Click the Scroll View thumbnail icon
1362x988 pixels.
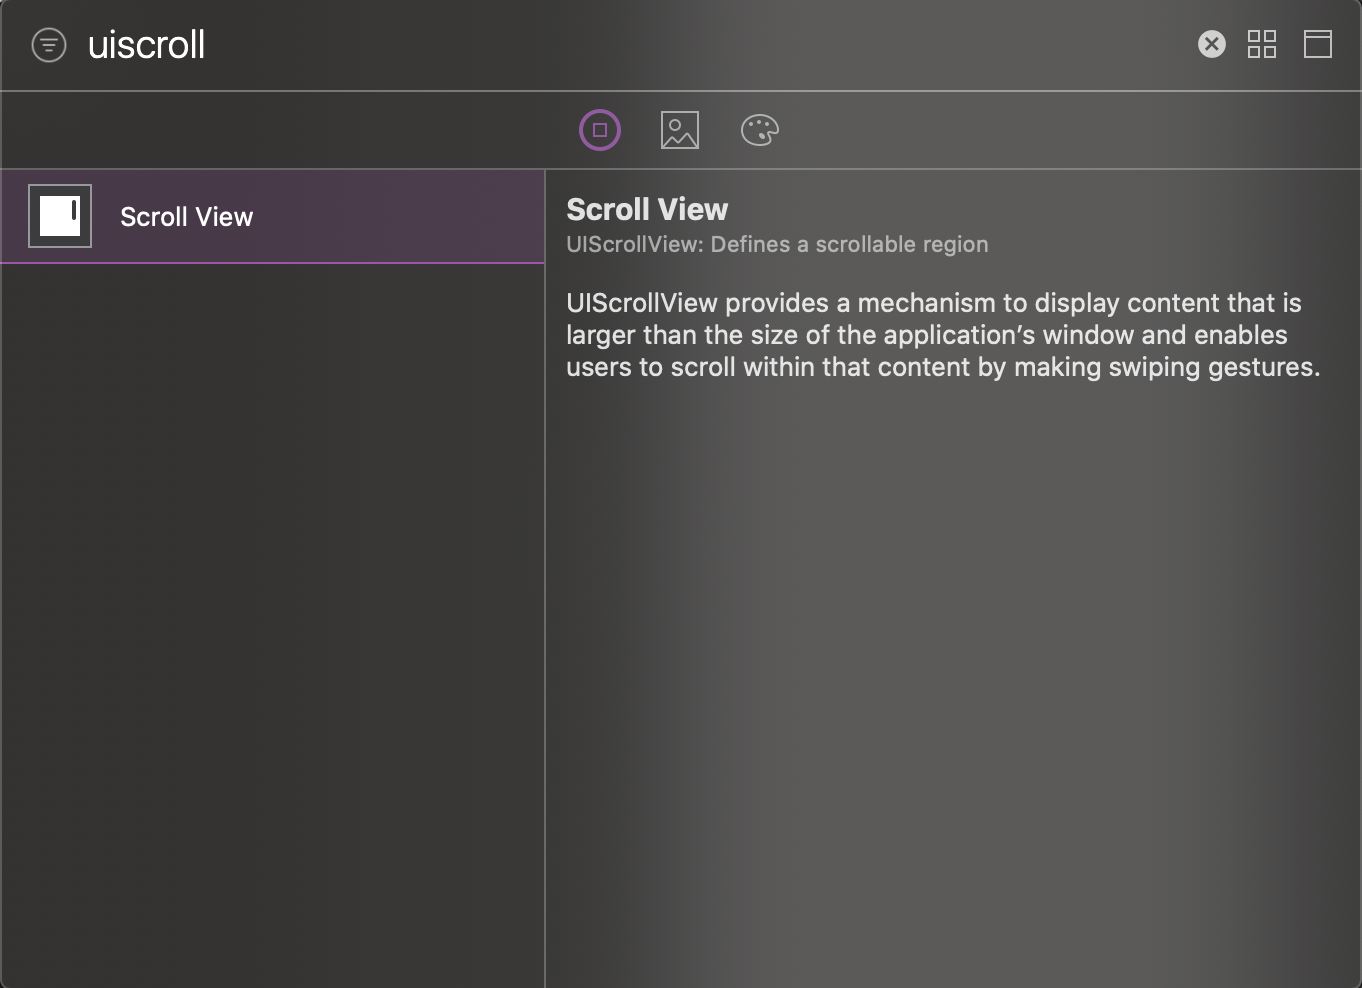[x=60, y=216]
